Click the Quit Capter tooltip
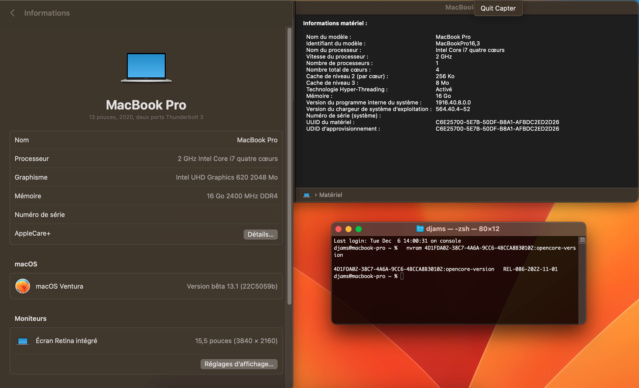639x388 pixels. 498,8
